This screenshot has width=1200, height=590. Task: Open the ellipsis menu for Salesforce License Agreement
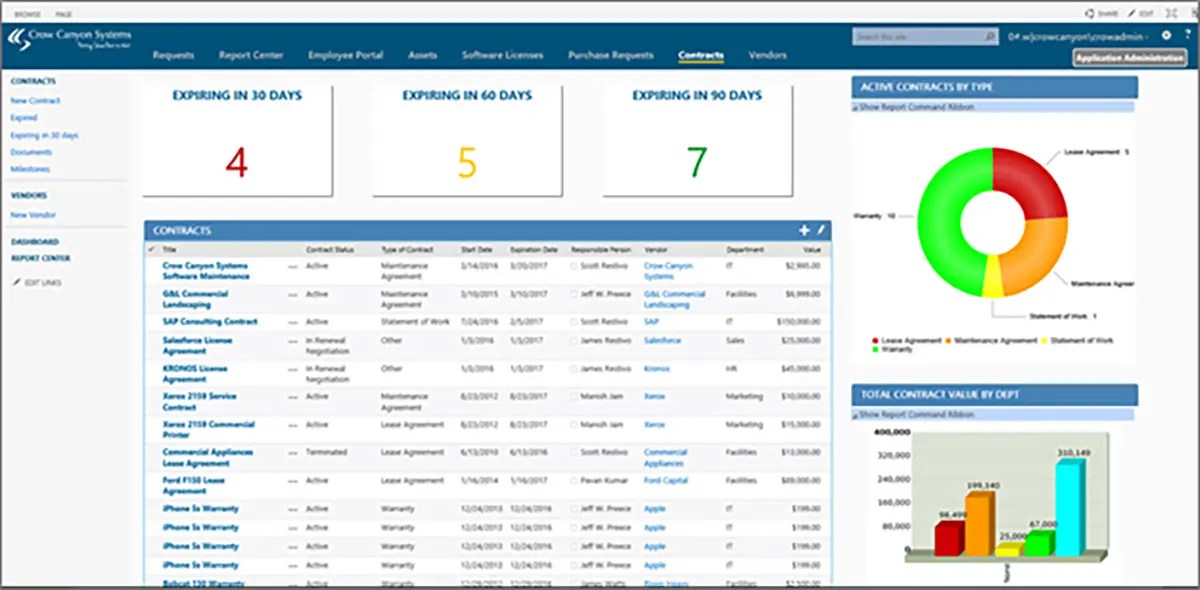pos(293,341)
